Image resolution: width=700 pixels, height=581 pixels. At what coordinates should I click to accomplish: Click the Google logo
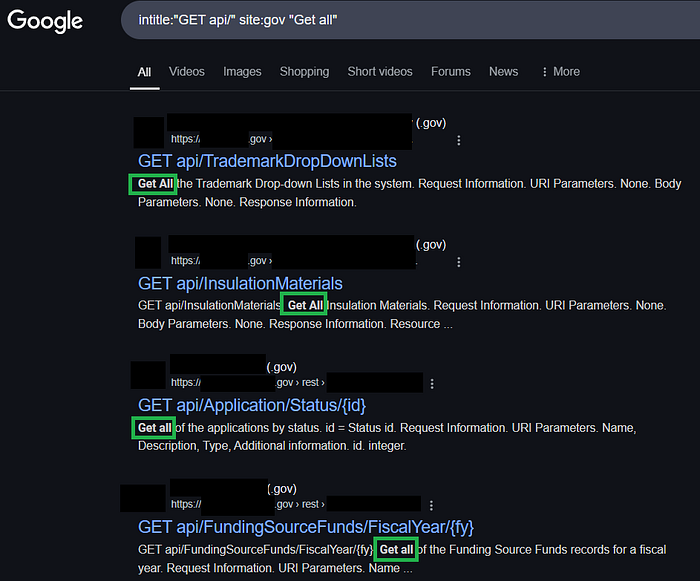click(45, 21)
